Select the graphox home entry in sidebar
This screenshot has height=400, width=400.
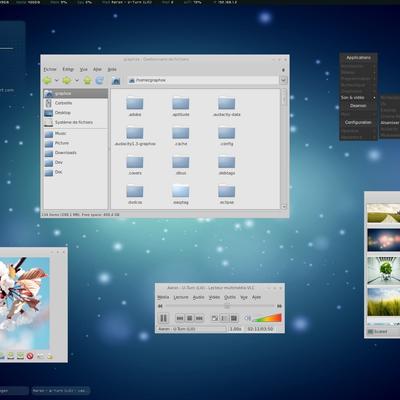click(76, 93)
